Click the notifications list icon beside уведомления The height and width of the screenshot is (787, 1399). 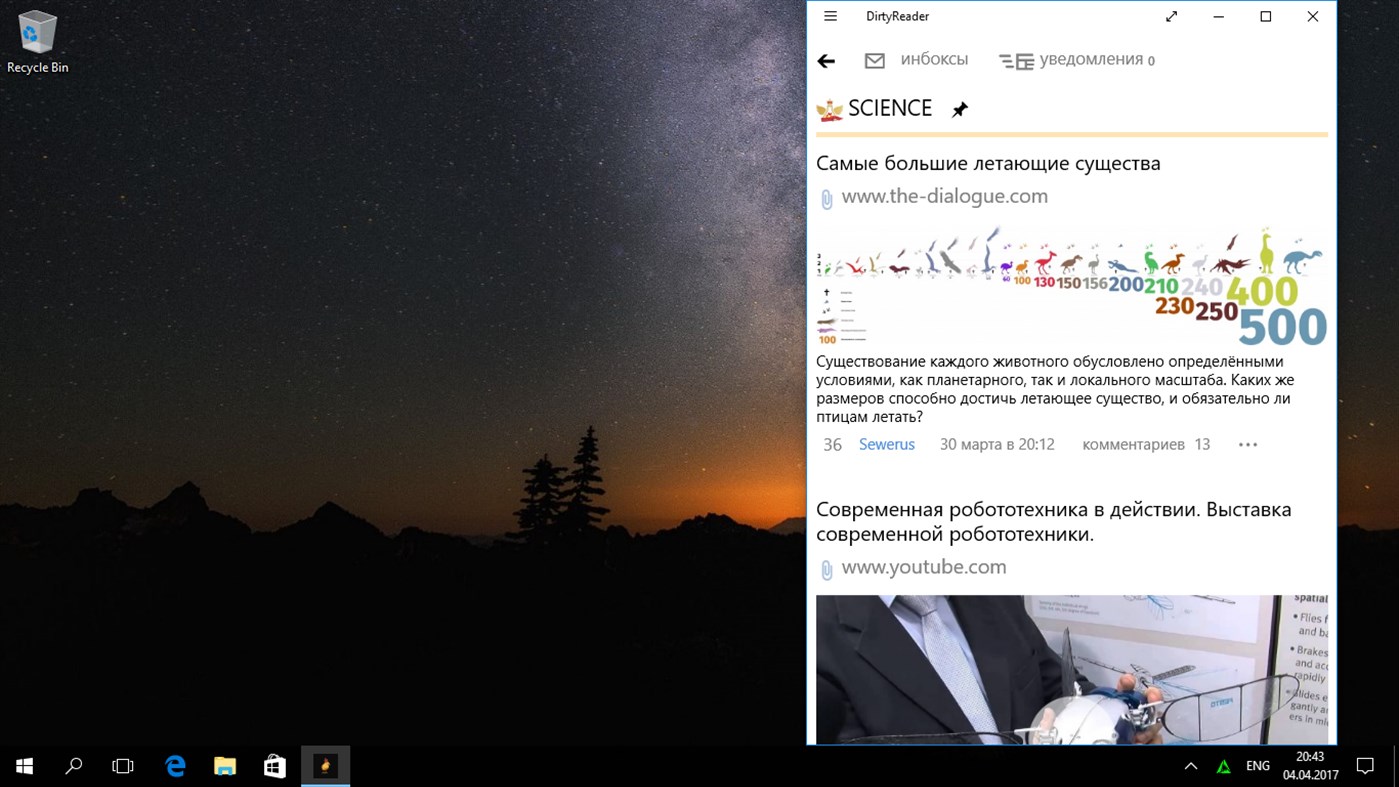click(x=1015, y=60)
